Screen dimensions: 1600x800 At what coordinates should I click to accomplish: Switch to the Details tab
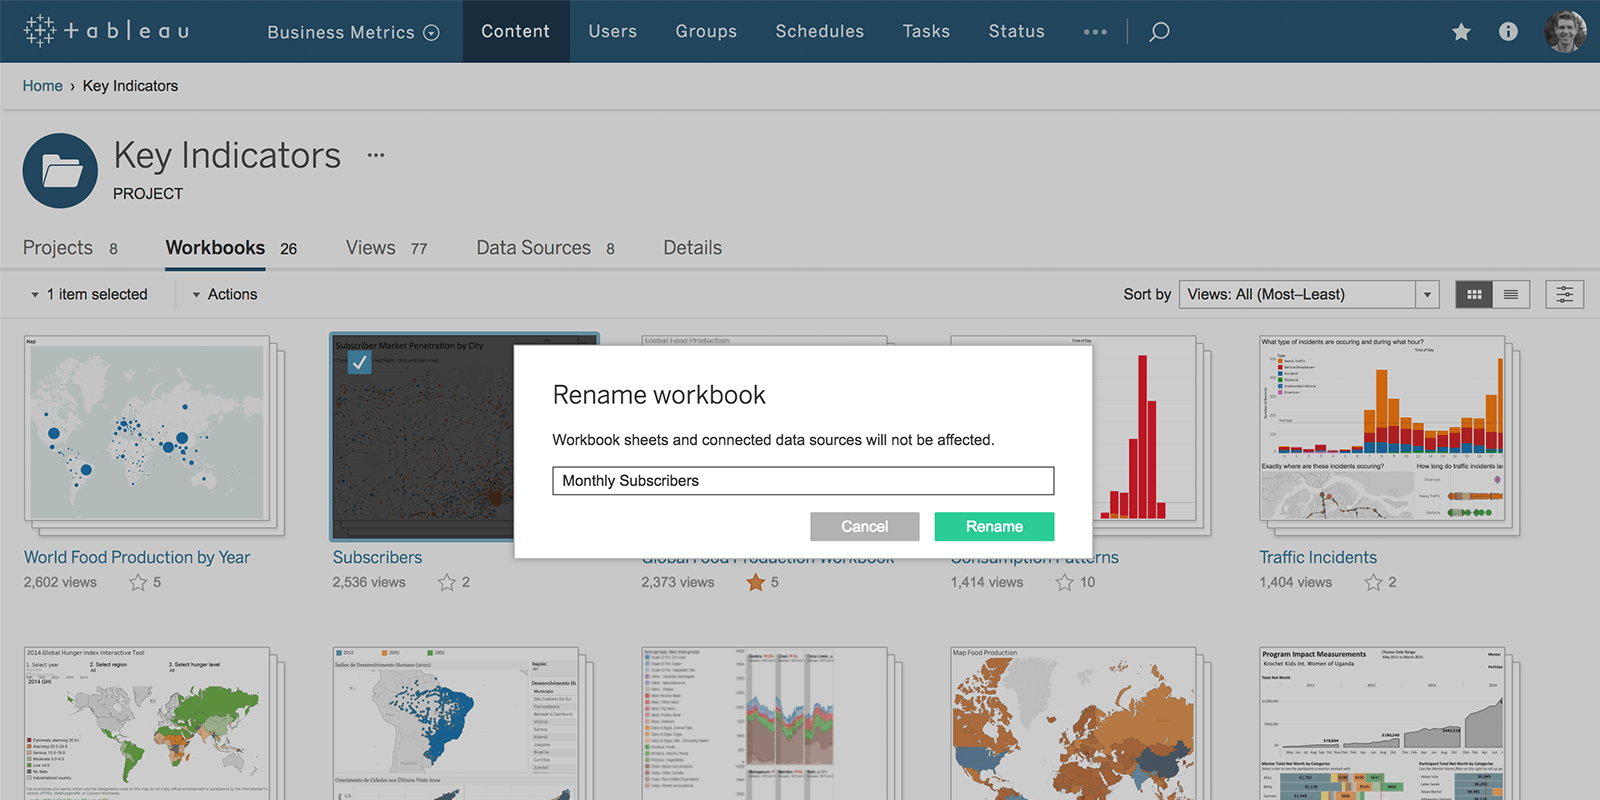[x=693, y=248]
